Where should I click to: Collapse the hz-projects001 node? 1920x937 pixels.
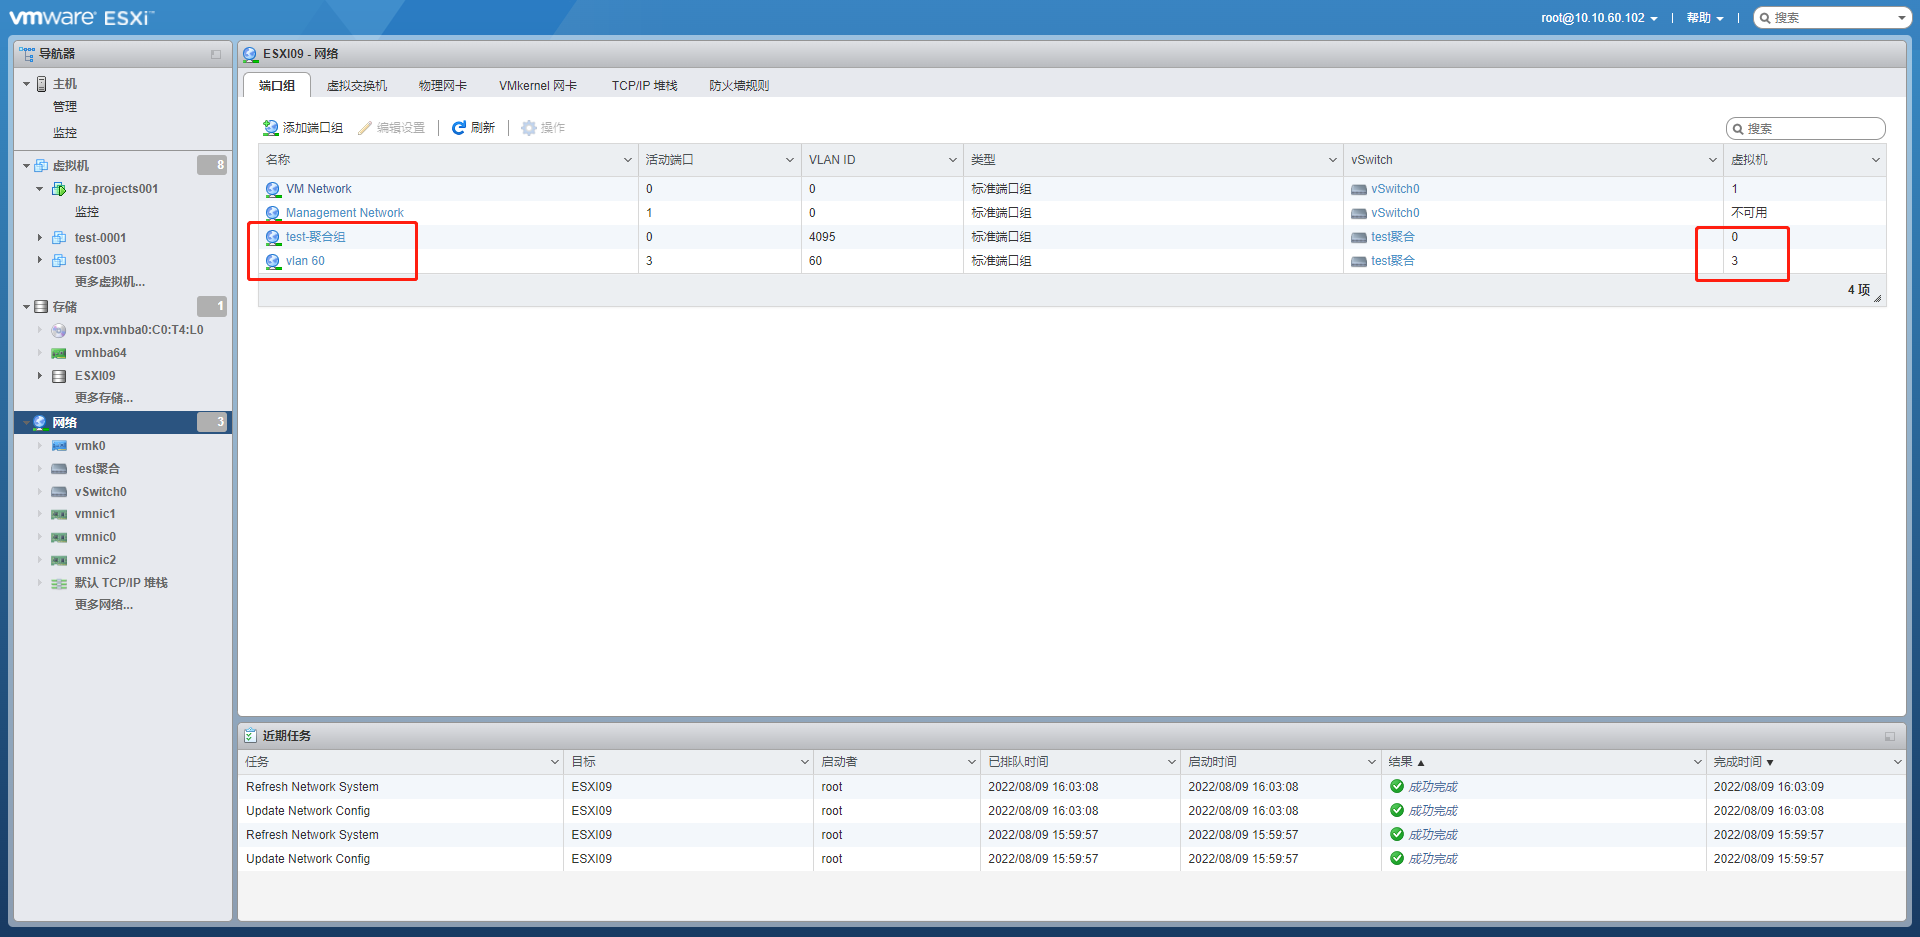(x=40, y=189)
